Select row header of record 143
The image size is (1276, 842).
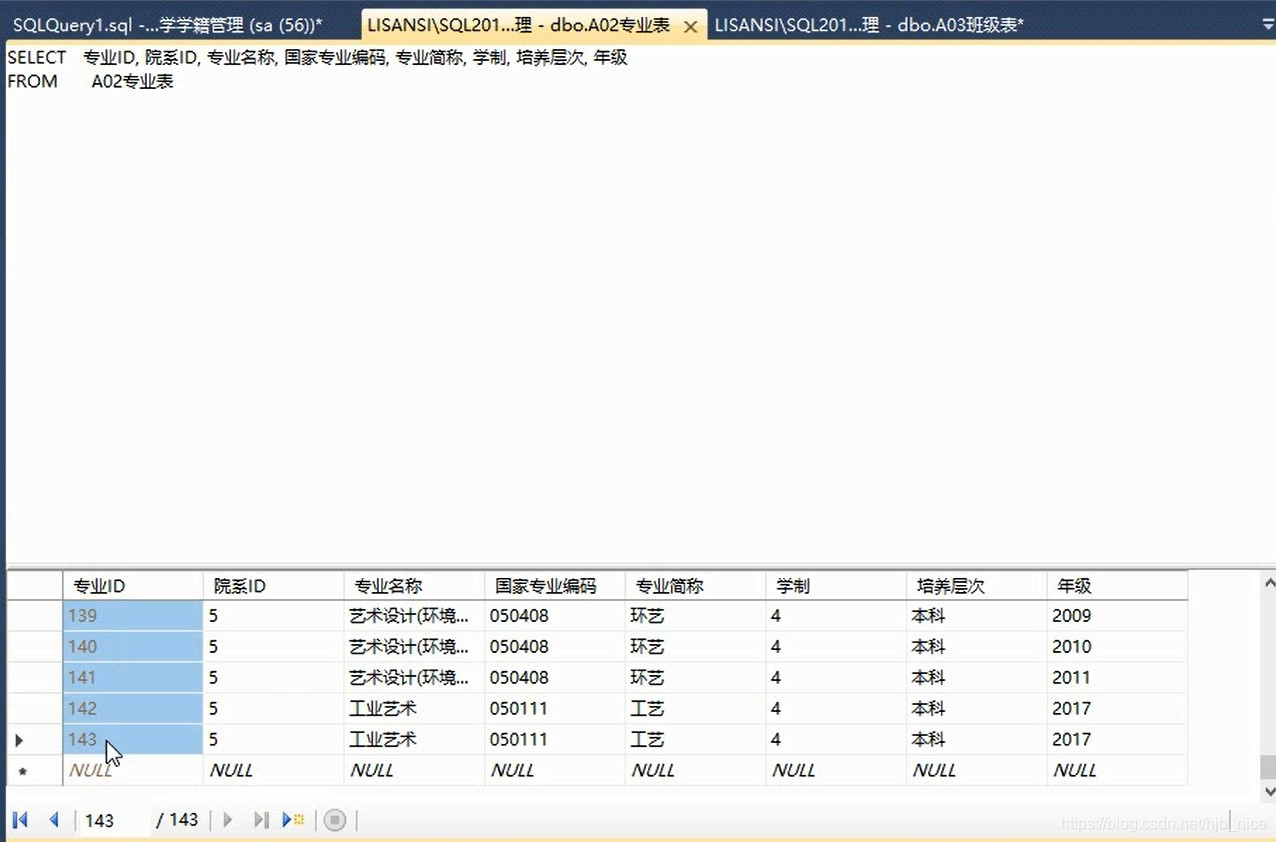(35, 740)
